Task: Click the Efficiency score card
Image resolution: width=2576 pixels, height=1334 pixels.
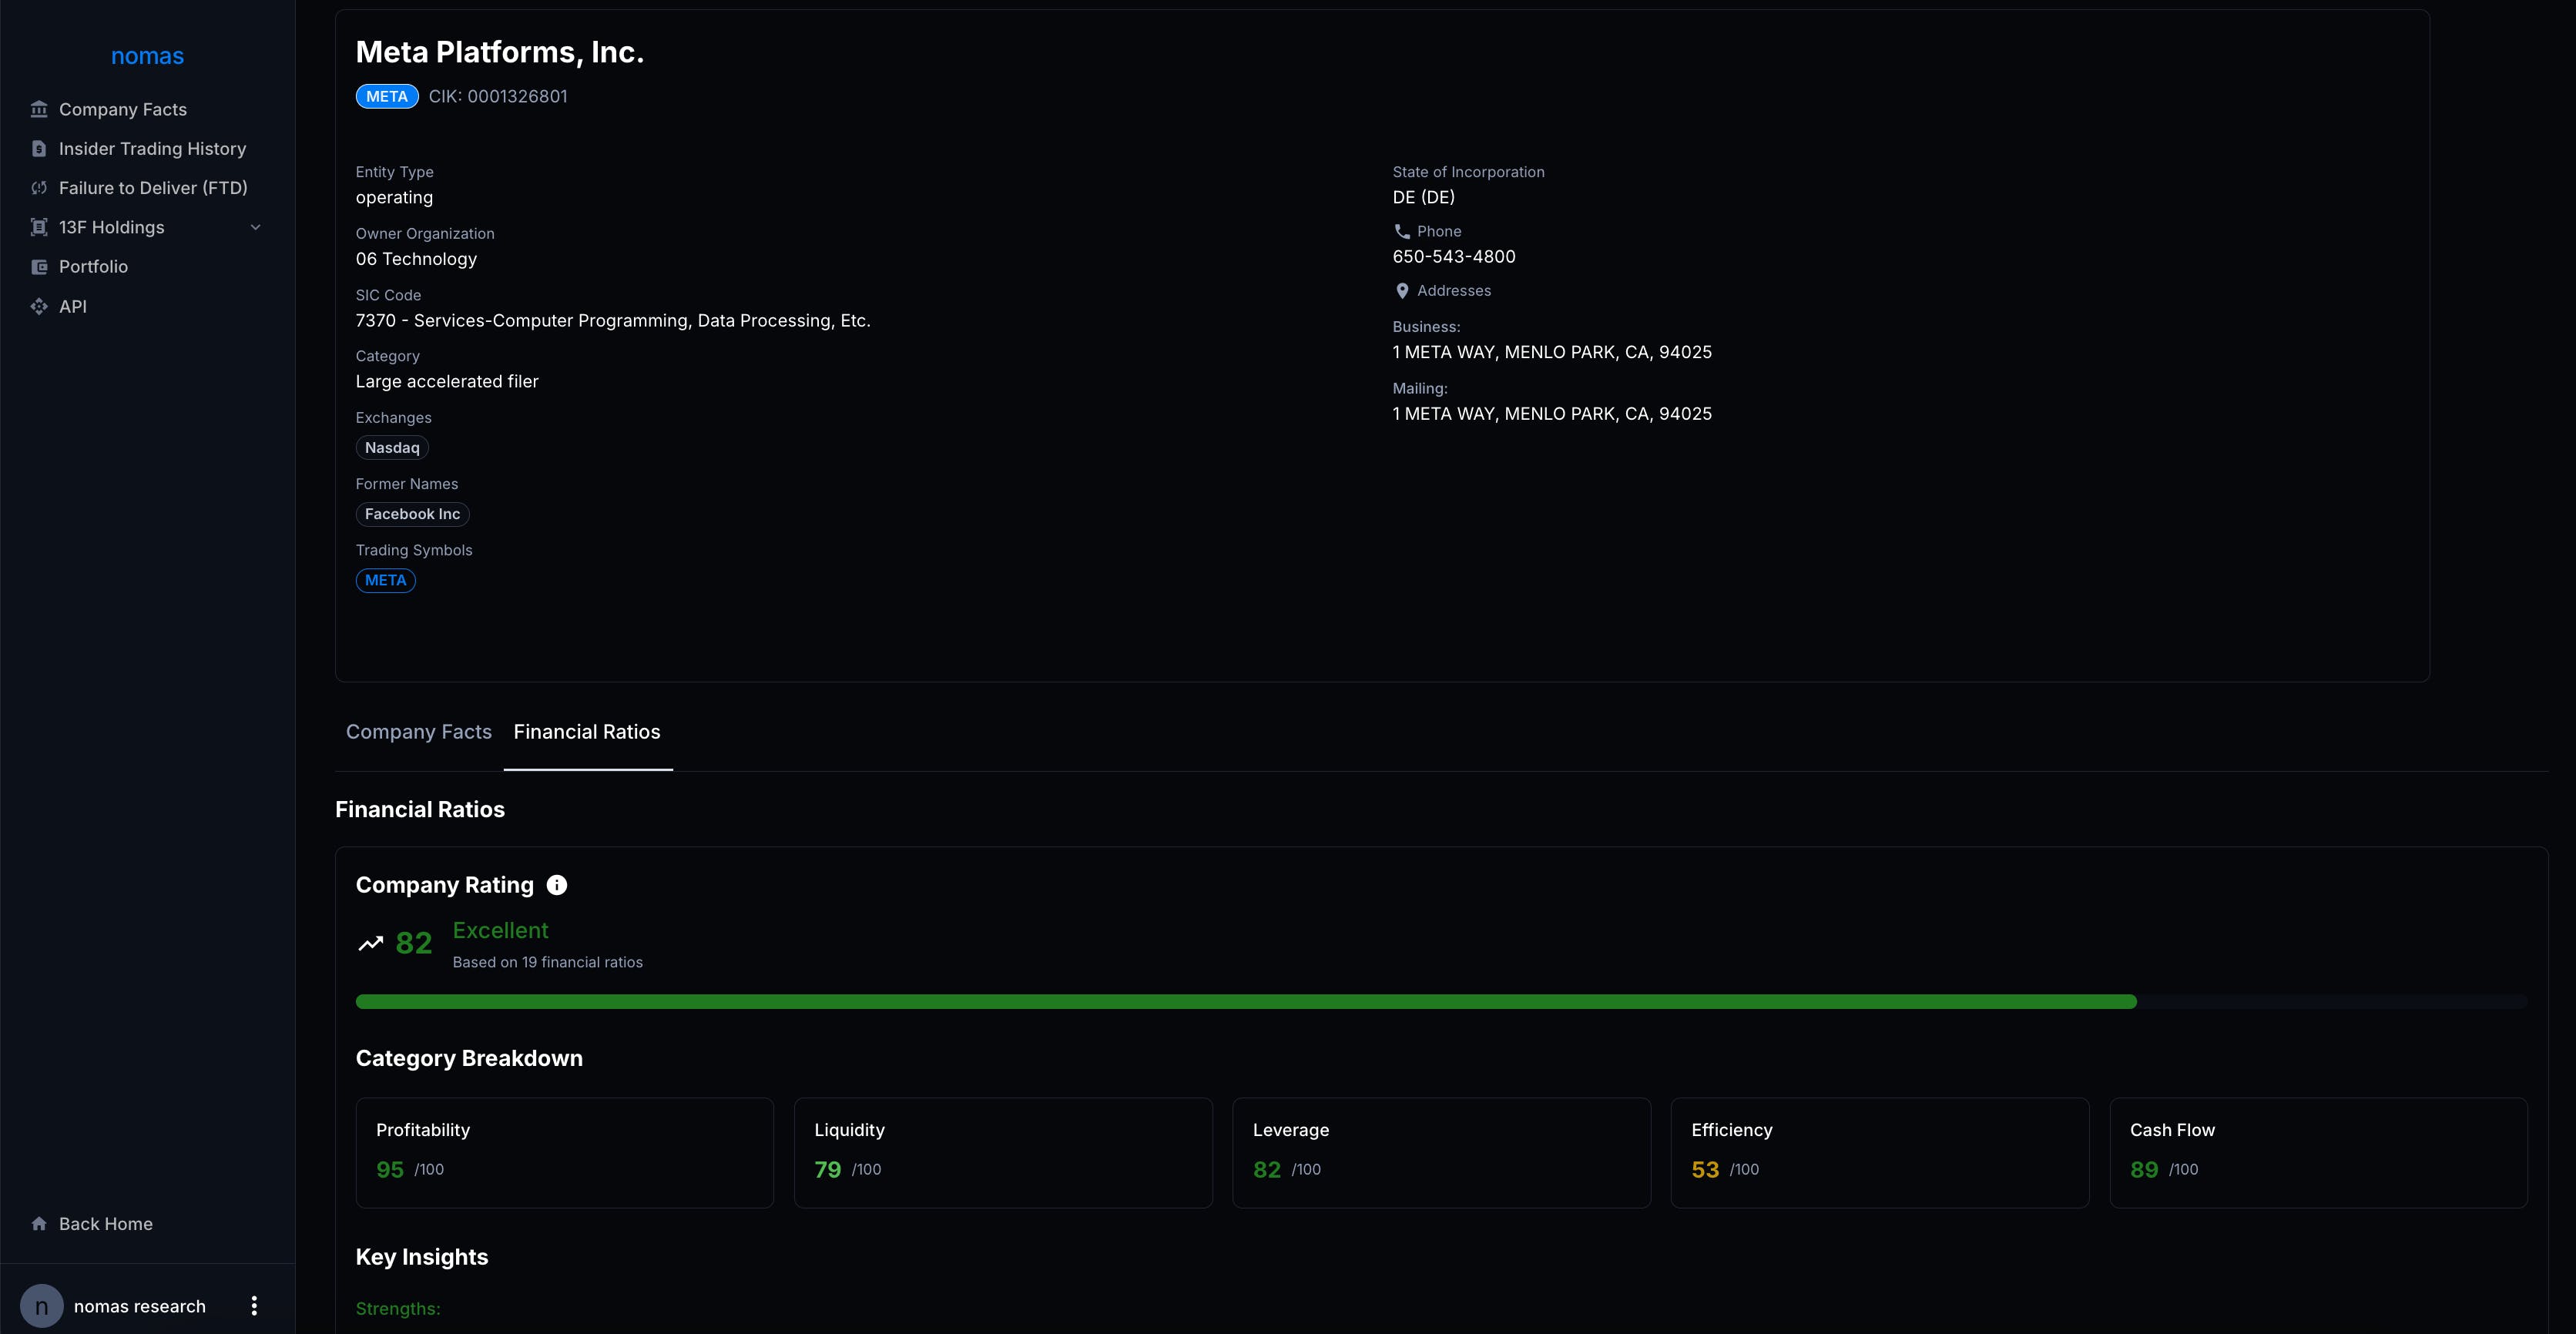Action: click(x=1878, y=1152)
